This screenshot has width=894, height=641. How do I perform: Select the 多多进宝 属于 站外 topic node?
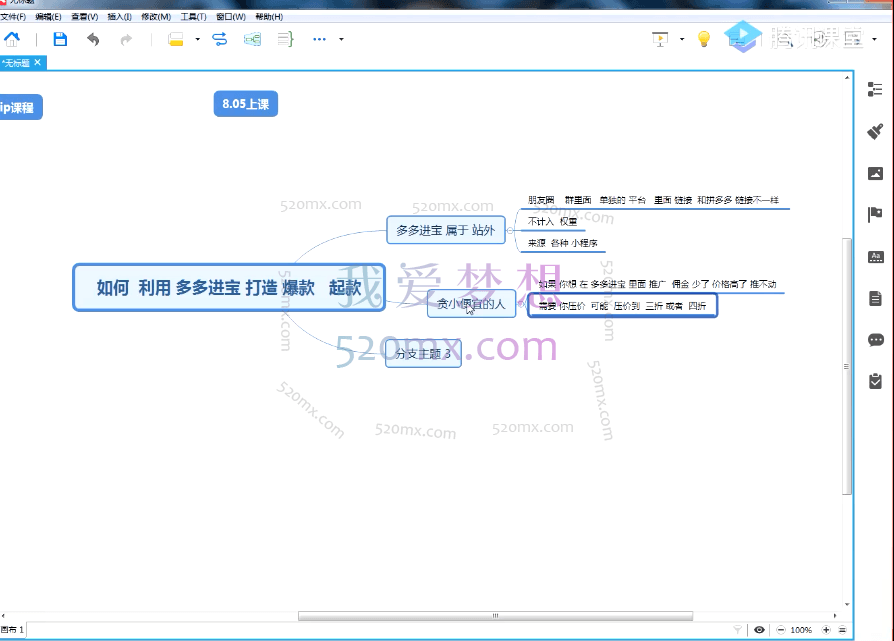pos(445,230)
